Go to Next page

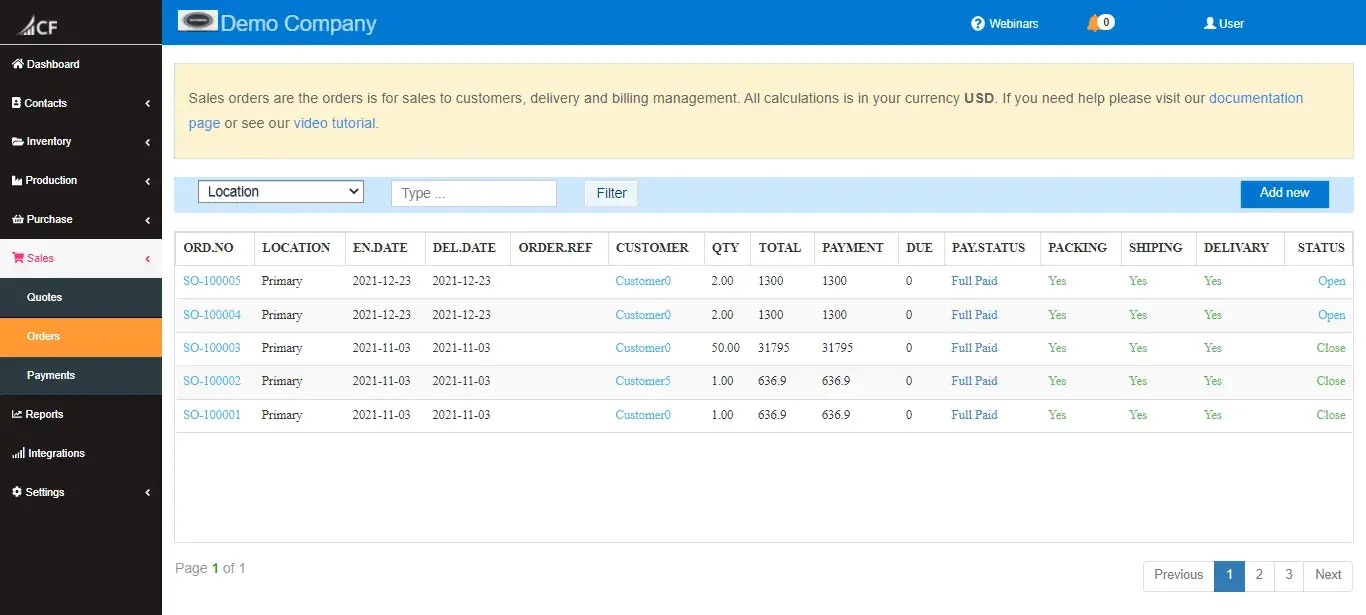tap(1328, 575)
